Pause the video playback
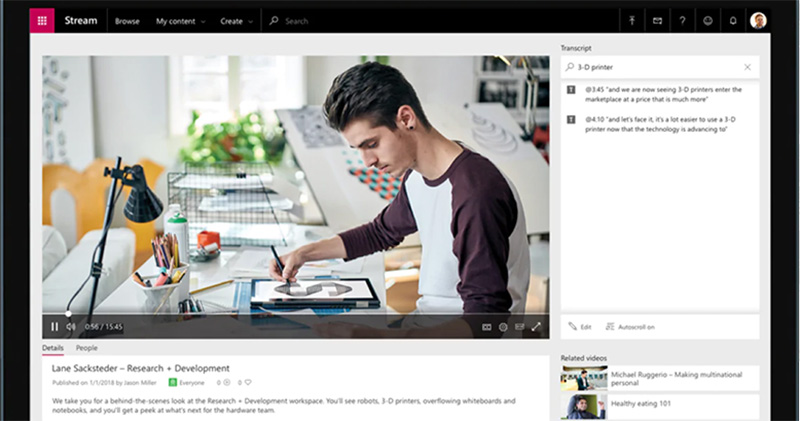The width and height of the screenshot is (800, 421). (x=54, y=326)
